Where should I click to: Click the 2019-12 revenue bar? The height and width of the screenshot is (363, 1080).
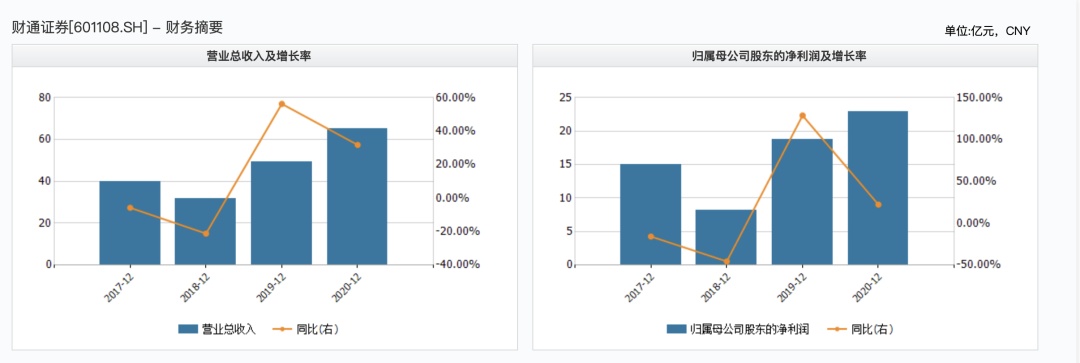[281, 213]
